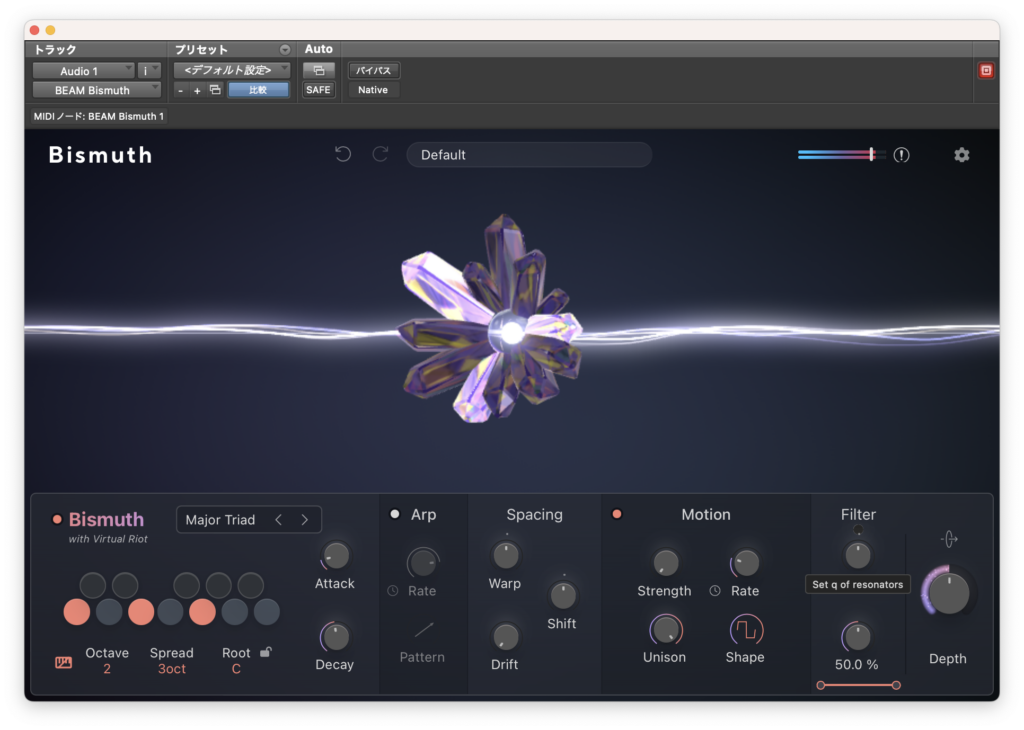
Task: Adjust the Strength knob
Action: 665,562
